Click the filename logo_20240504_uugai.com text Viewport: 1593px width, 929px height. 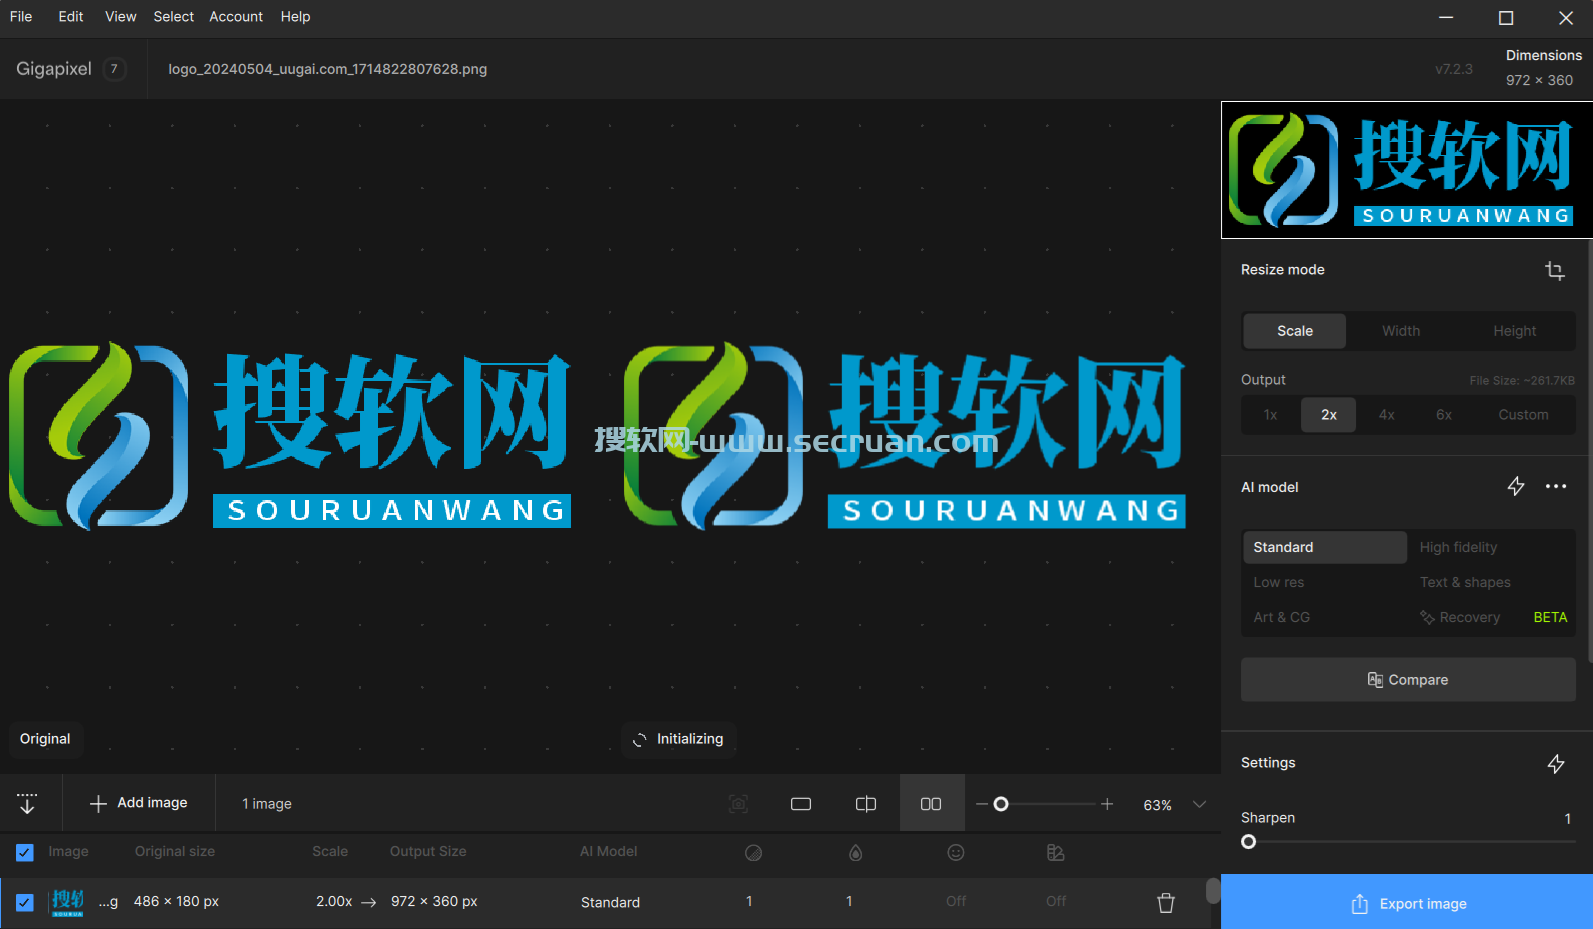(327, 69)
